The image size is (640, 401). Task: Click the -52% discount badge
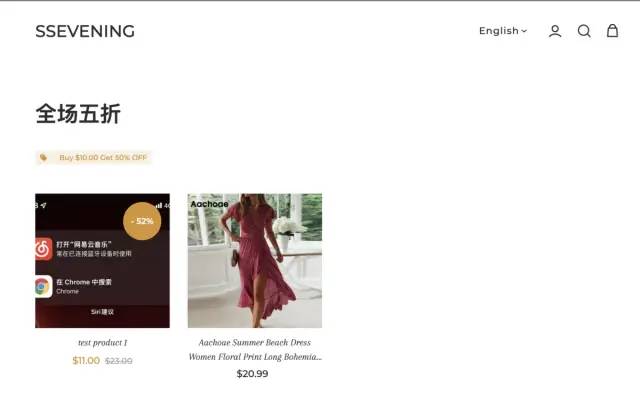point(142,221)
